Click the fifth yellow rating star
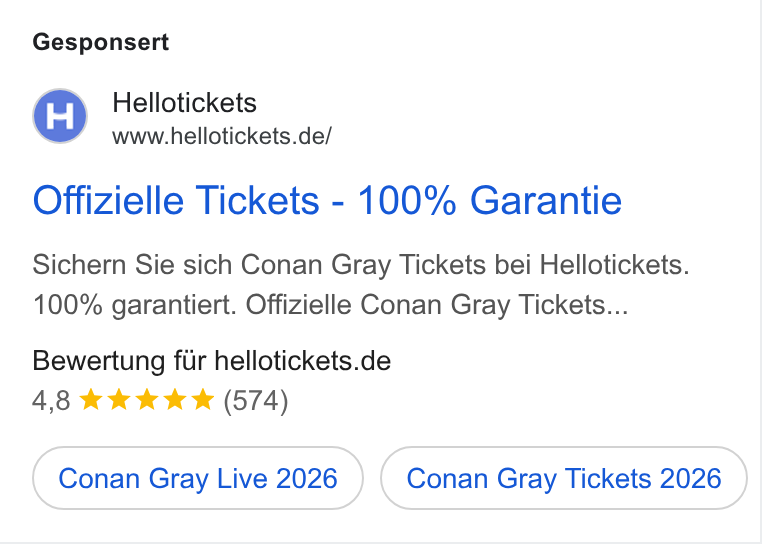Image resolution: width=762 pixels, height=544 pixels. (203, 400)
